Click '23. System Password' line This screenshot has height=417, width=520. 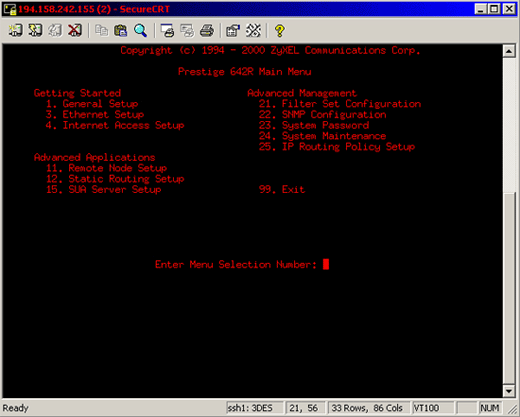click(x=314, y=125)
